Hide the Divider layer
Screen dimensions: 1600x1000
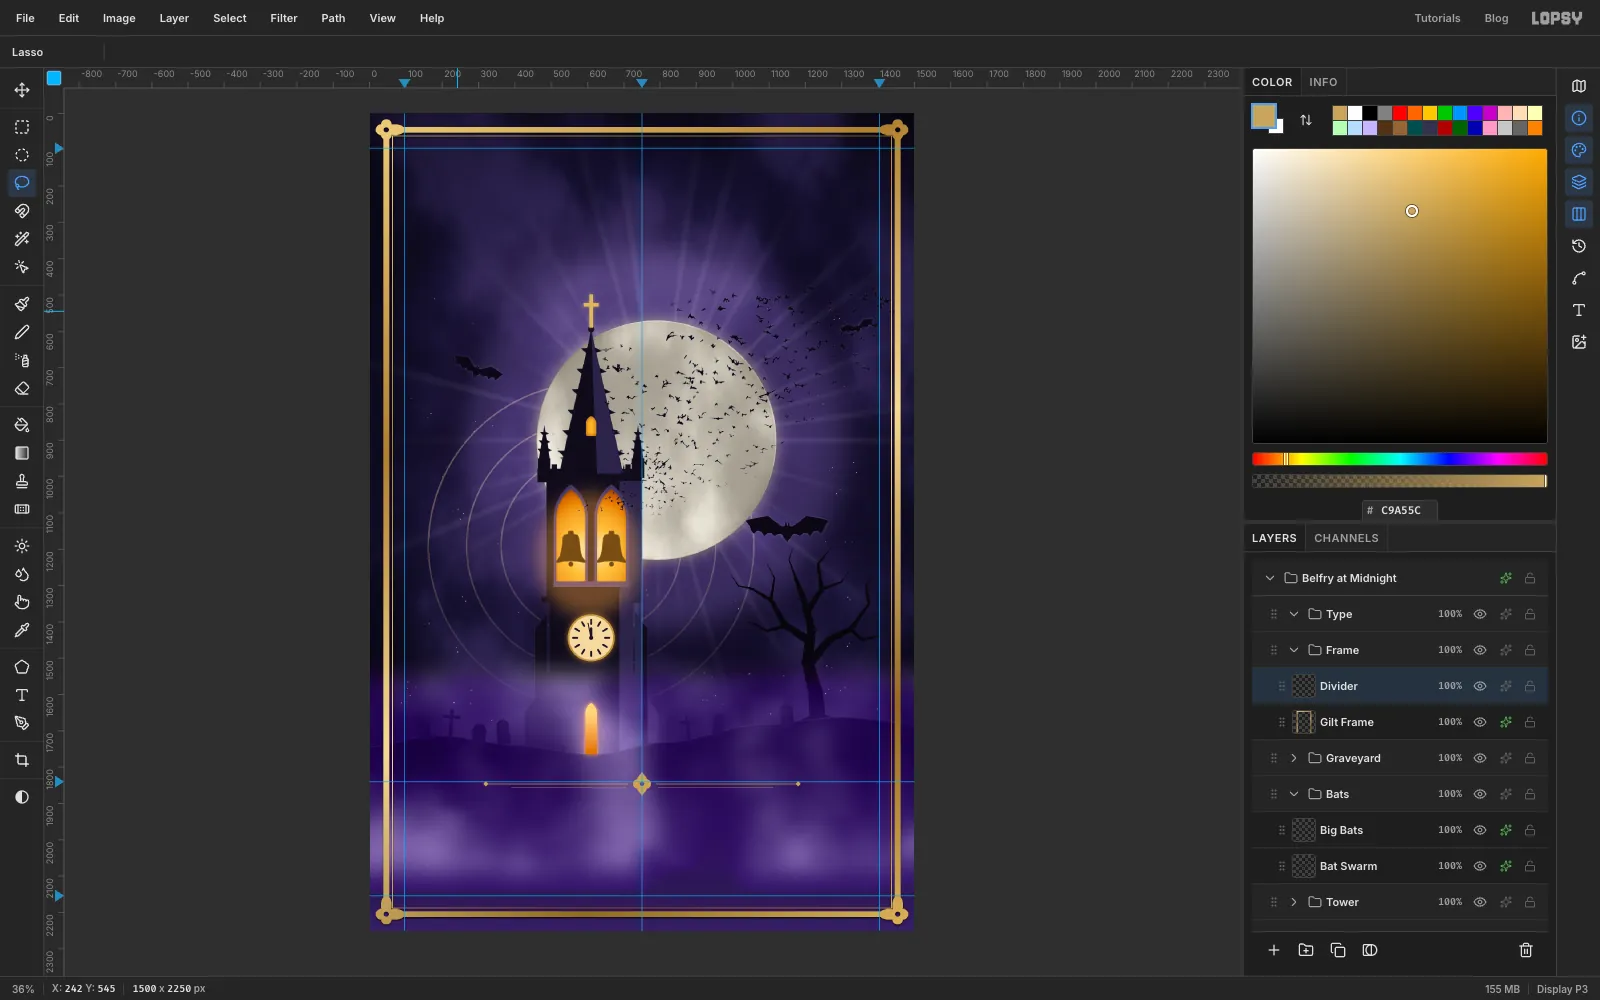[x=1480, y=686]
